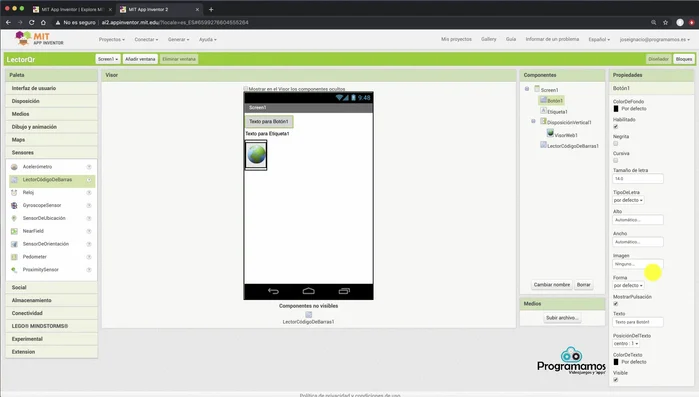The height and width of the screenshot is (397, 699).
Task: Click the ProximitySensor palette icon
Action: click(x=14, y=270)
